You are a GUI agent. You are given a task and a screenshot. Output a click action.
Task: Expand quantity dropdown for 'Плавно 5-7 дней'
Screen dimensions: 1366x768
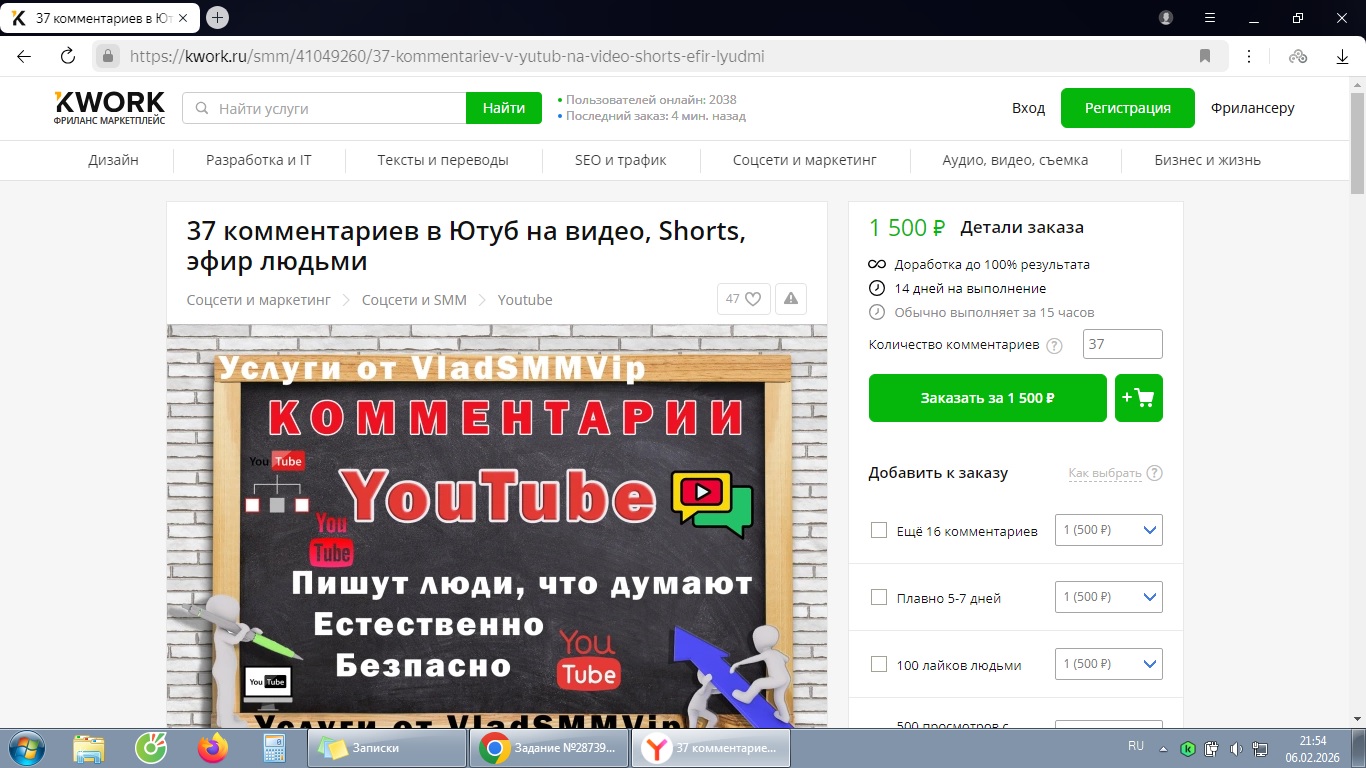[x=1109, y=597]
